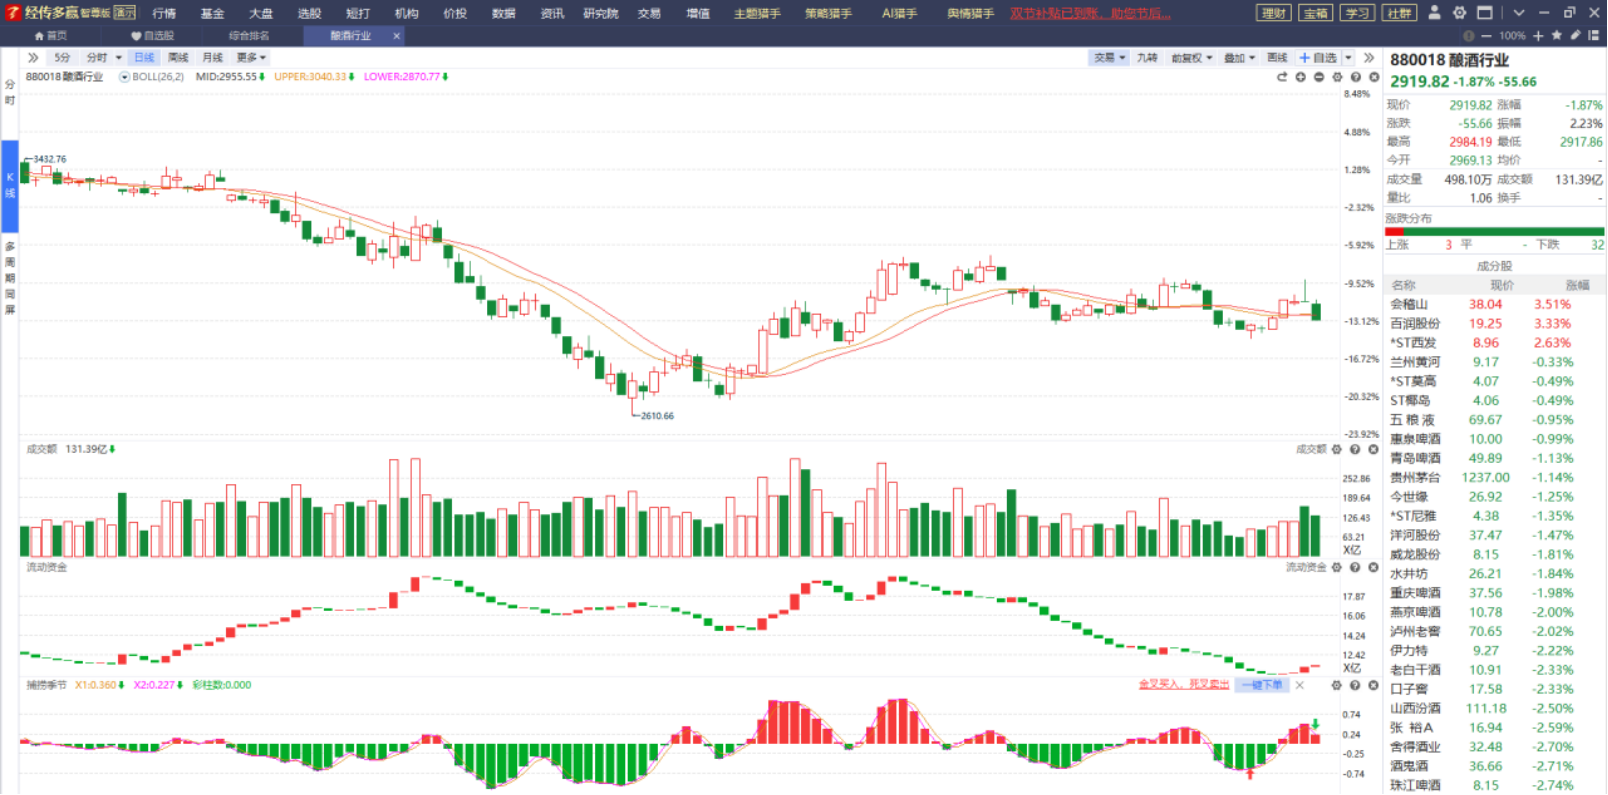
Task: Open the 研究院 menu
Action: coord(601,13)
